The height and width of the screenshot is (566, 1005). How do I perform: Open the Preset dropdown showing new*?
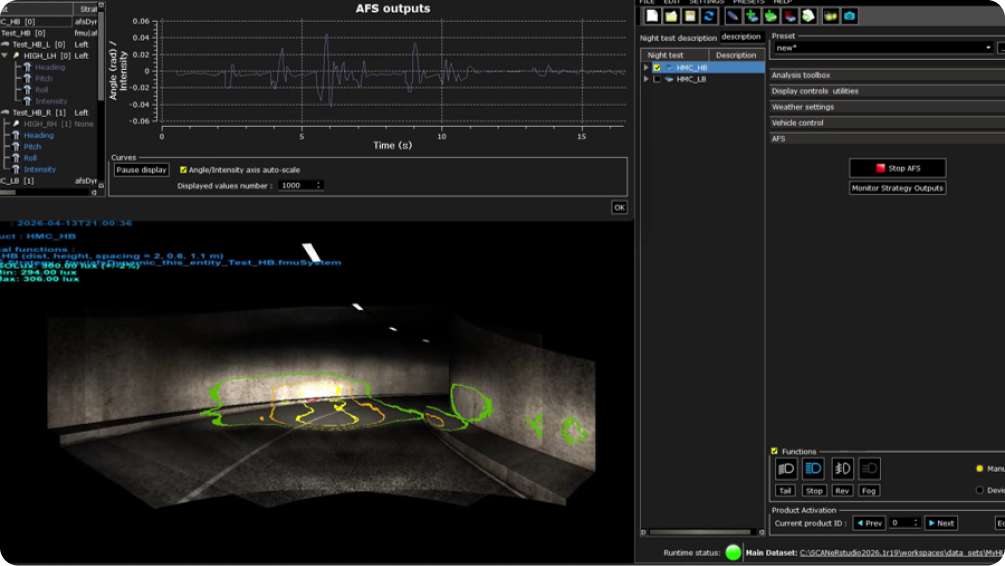[x=885, y=48]
